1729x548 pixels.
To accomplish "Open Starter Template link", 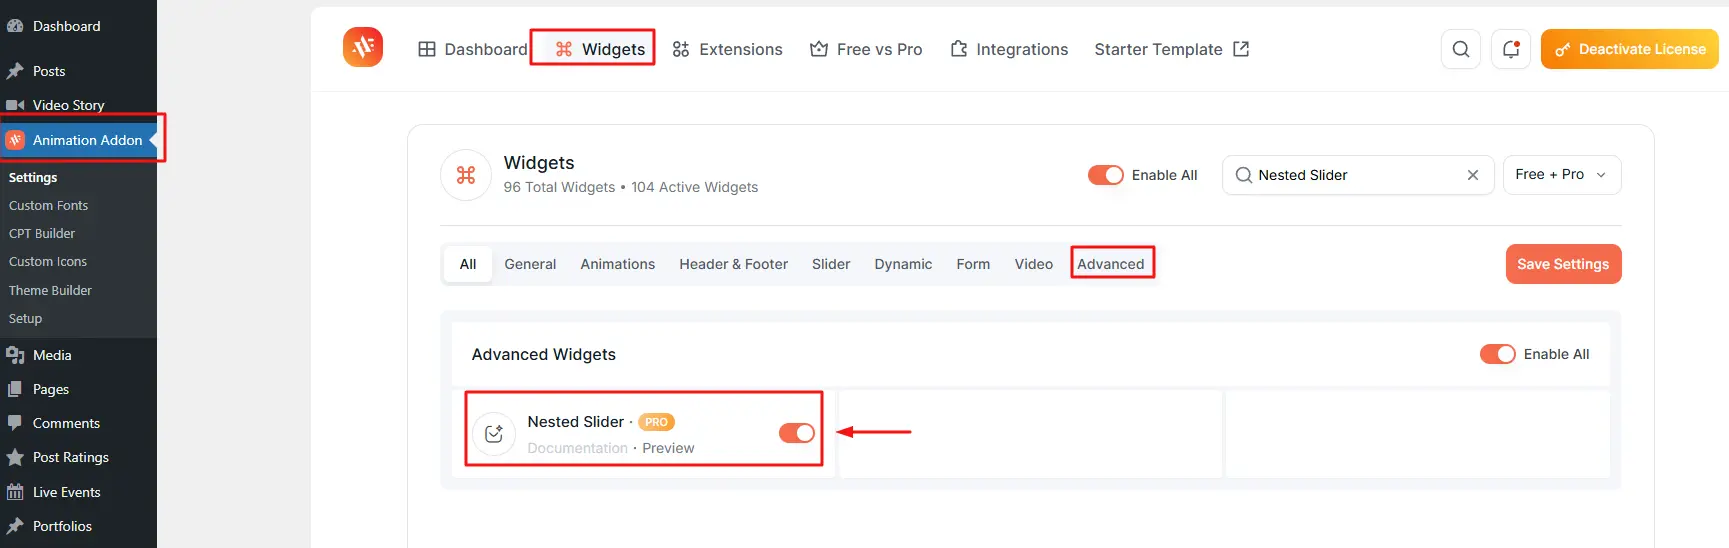I will pyautogui.click(x=1172, y=49).
